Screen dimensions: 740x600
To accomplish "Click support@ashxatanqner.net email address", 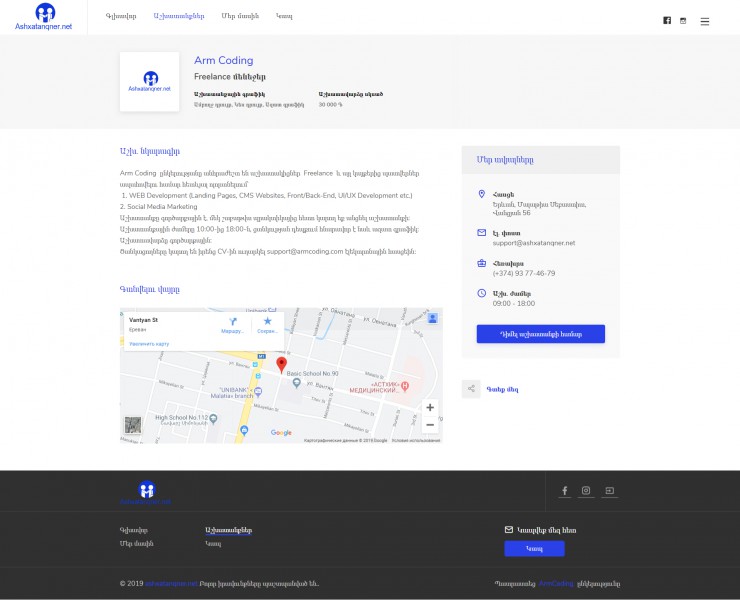I will tap(534, 243).
